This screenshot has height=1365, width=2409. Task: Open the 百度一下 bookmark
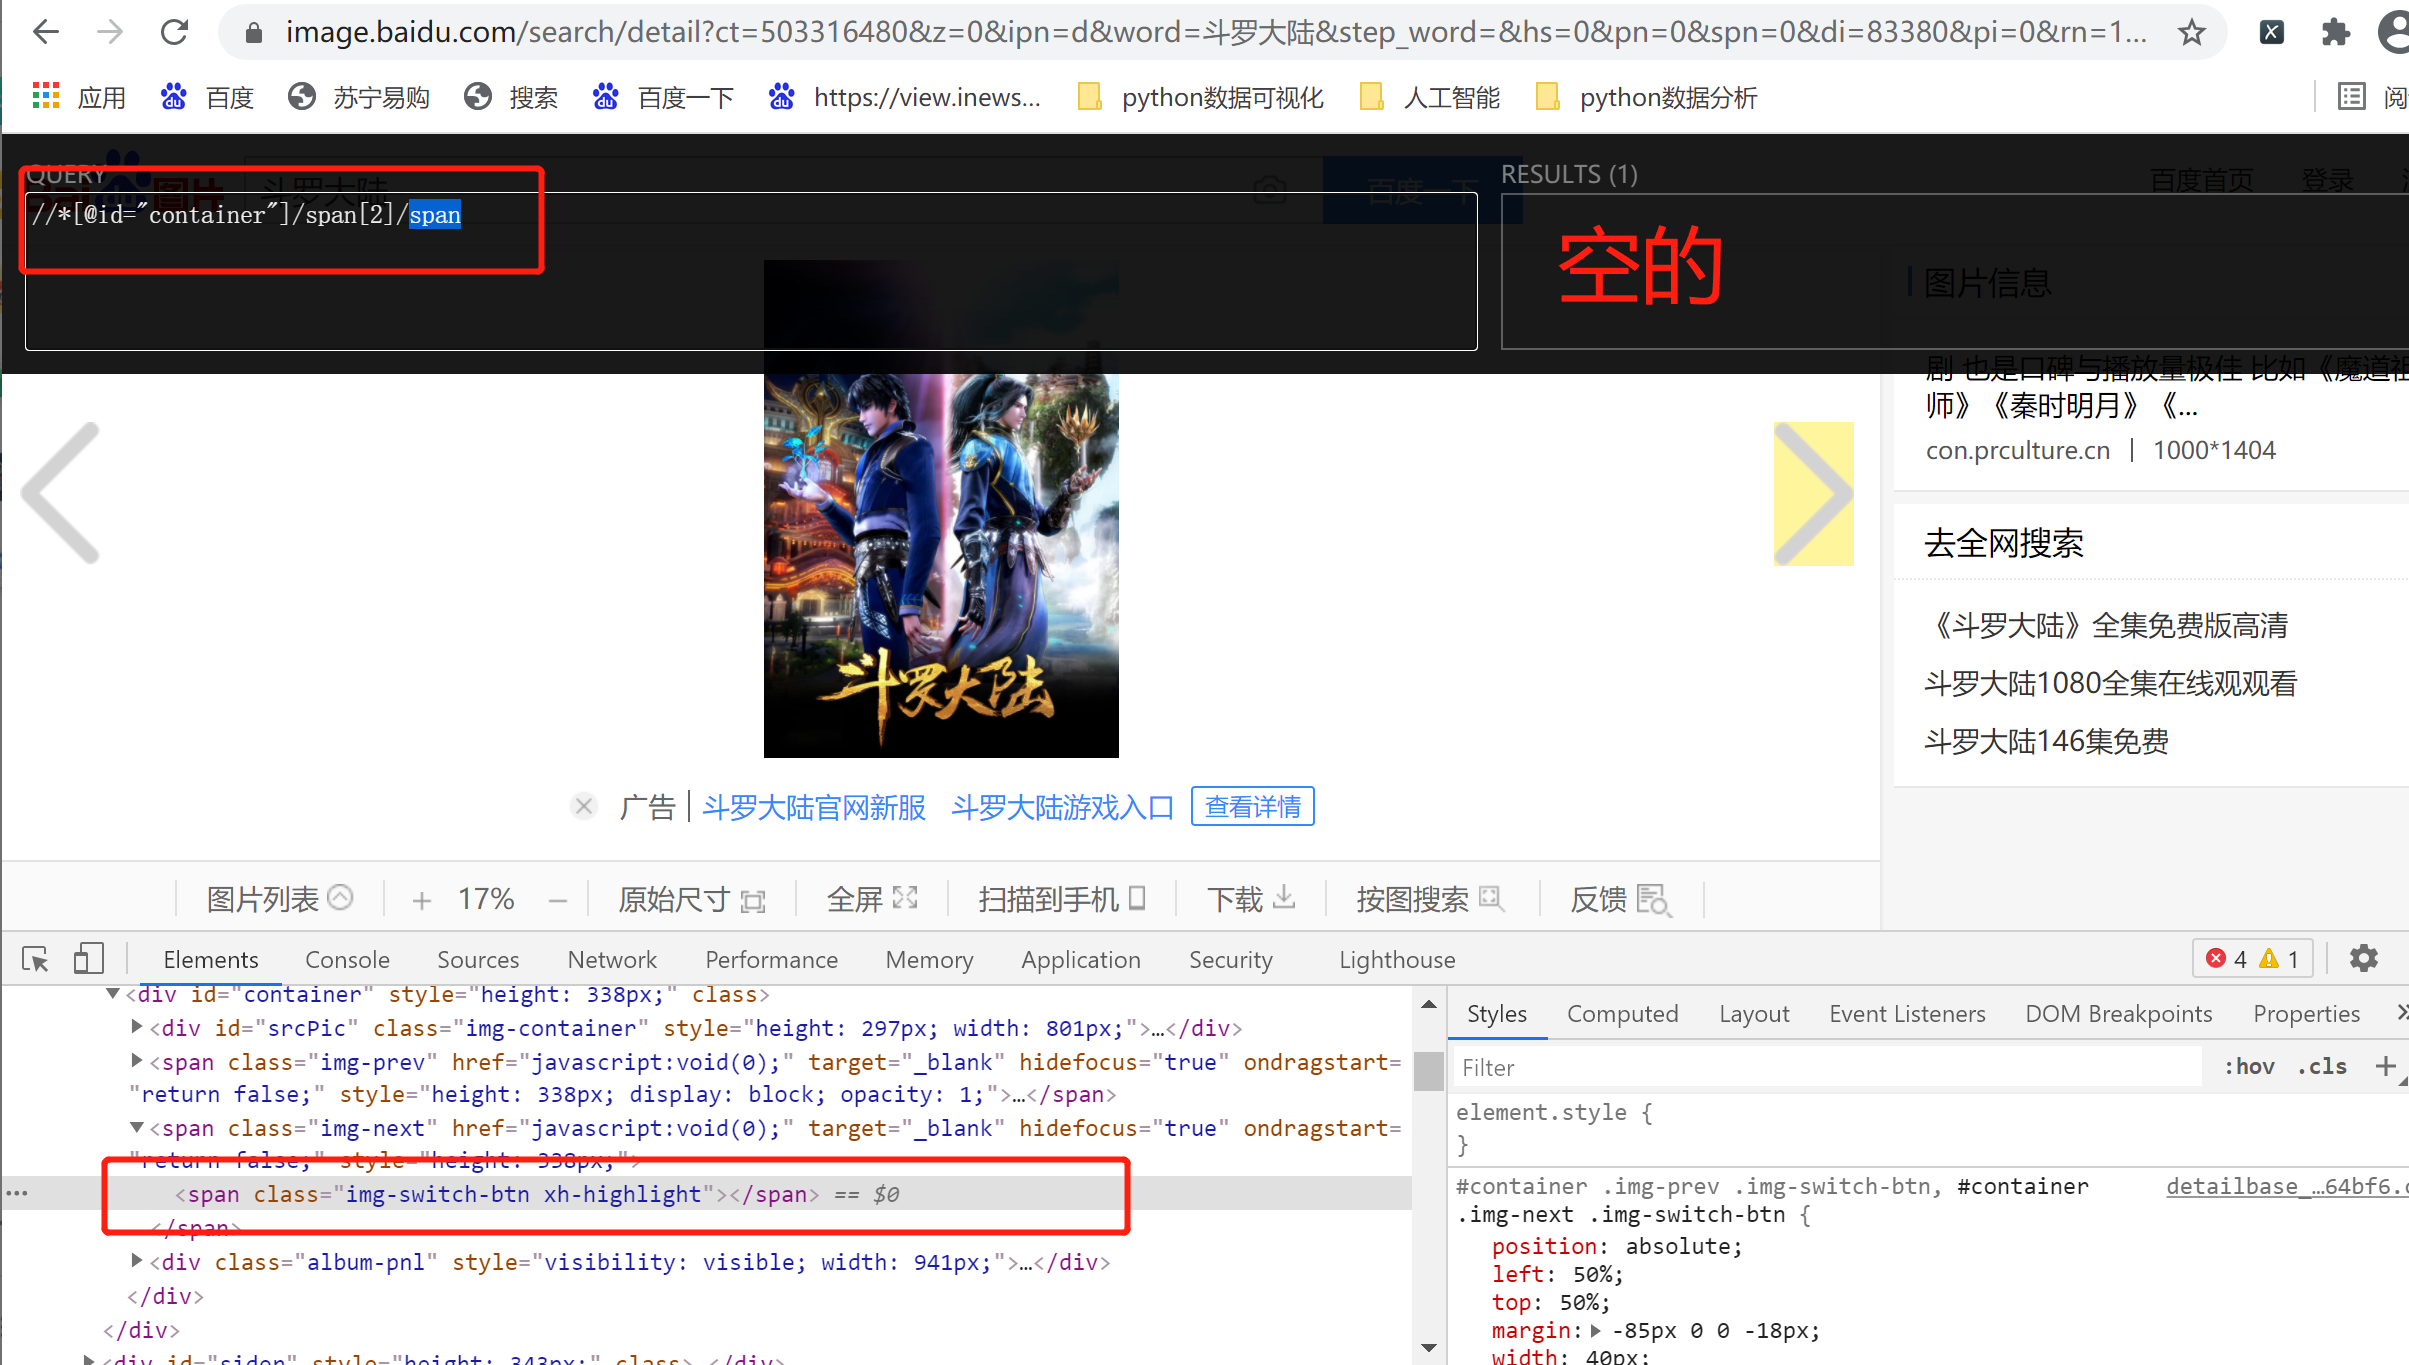[x=662, y=97]
